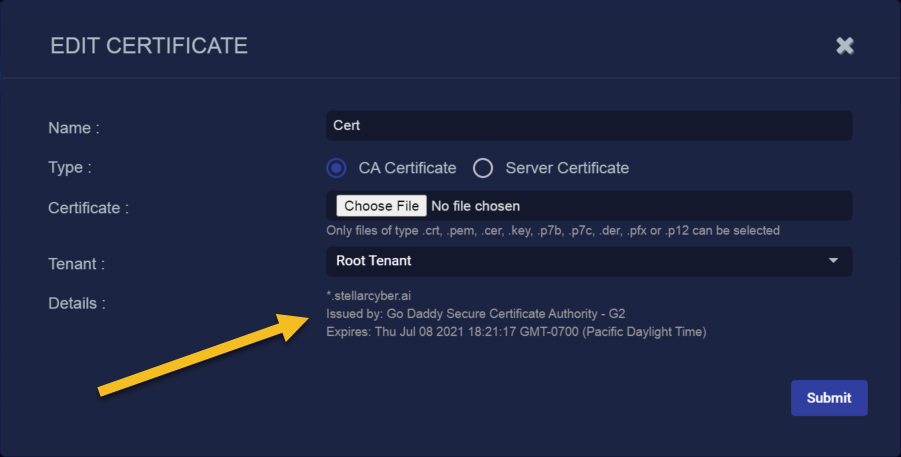Click the "Issued by: Go Daddy" line
This screenshot has height=457, width=901.
489,314
